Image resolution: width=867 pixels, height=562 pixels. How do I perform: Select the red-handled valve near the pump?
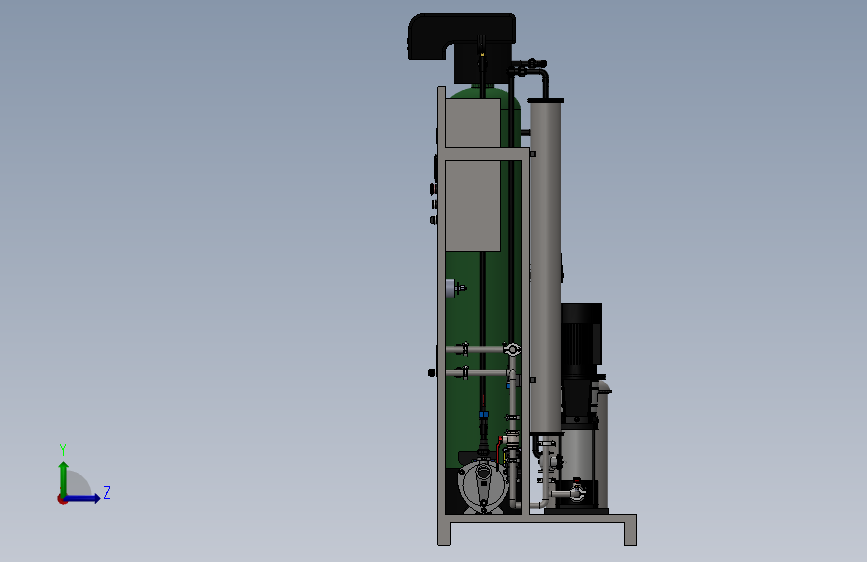coord(499,449)
